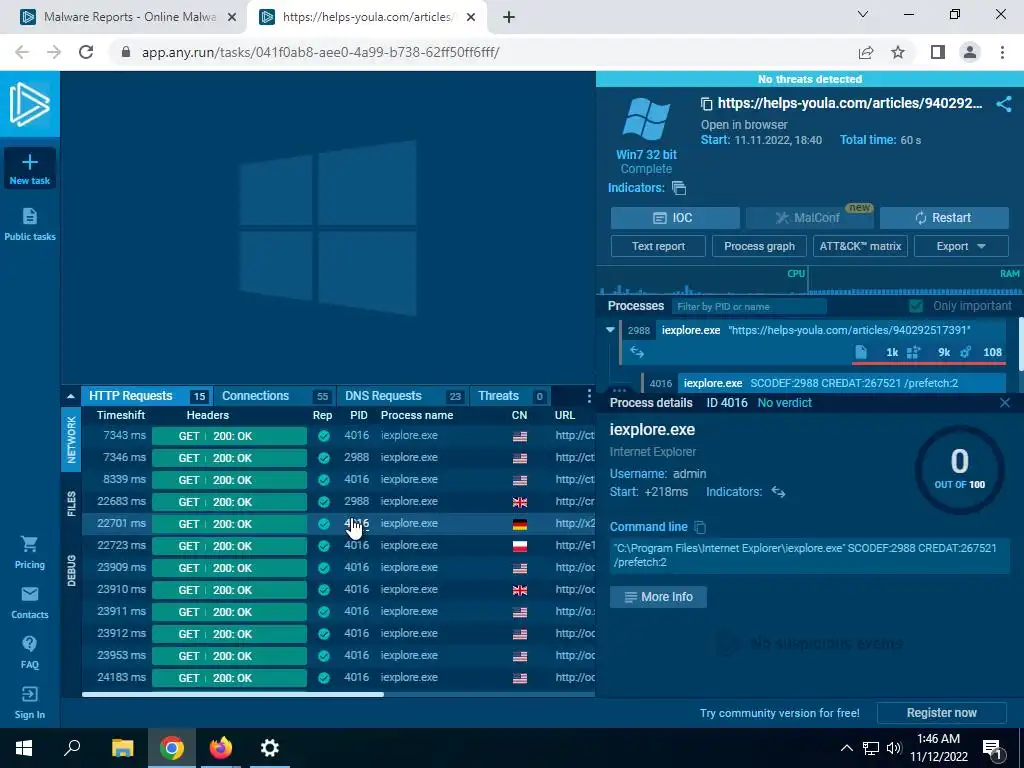Click the Restart button
This screenshot has width=1024, height=768.
coord(944,218)
